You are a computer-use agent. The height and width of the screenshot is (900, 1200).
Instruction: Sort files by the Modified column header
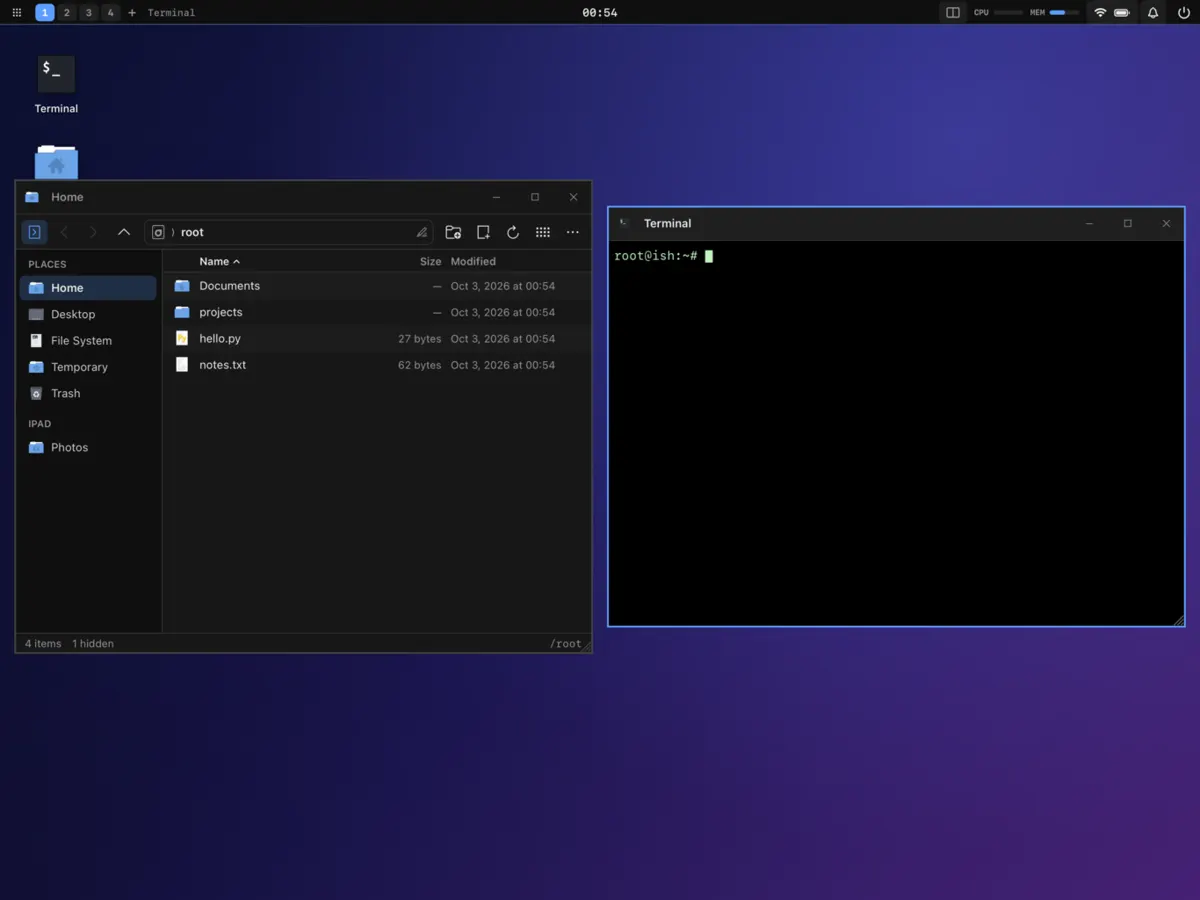click(x=473, y=261)
